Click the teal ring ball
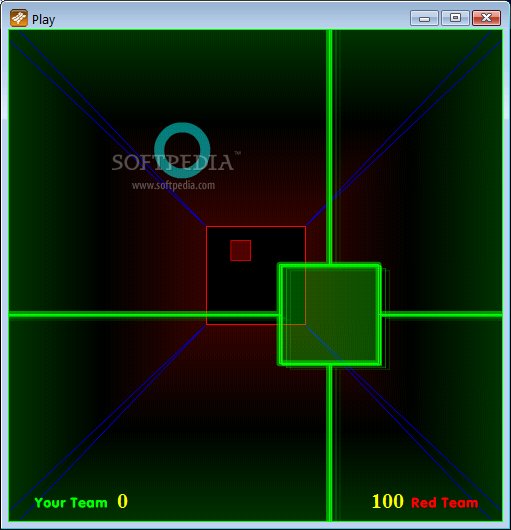 pos(182,150)
